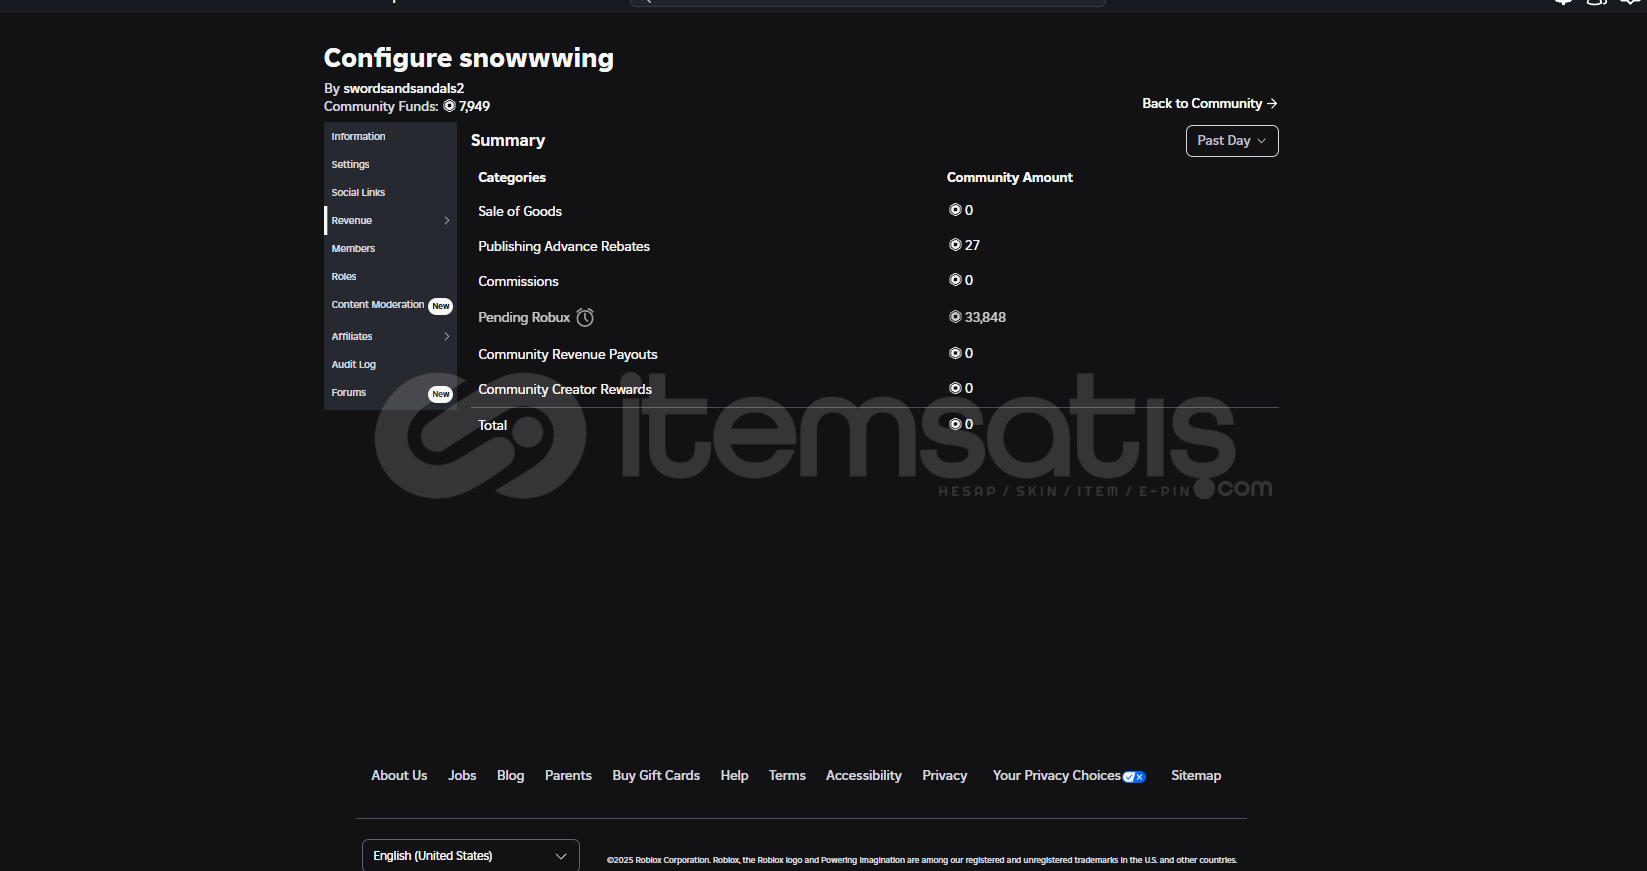Image resolution: width=1647 pixels, height=871 pixels.
Task: Open the Parents footer link
Action: 568,775
